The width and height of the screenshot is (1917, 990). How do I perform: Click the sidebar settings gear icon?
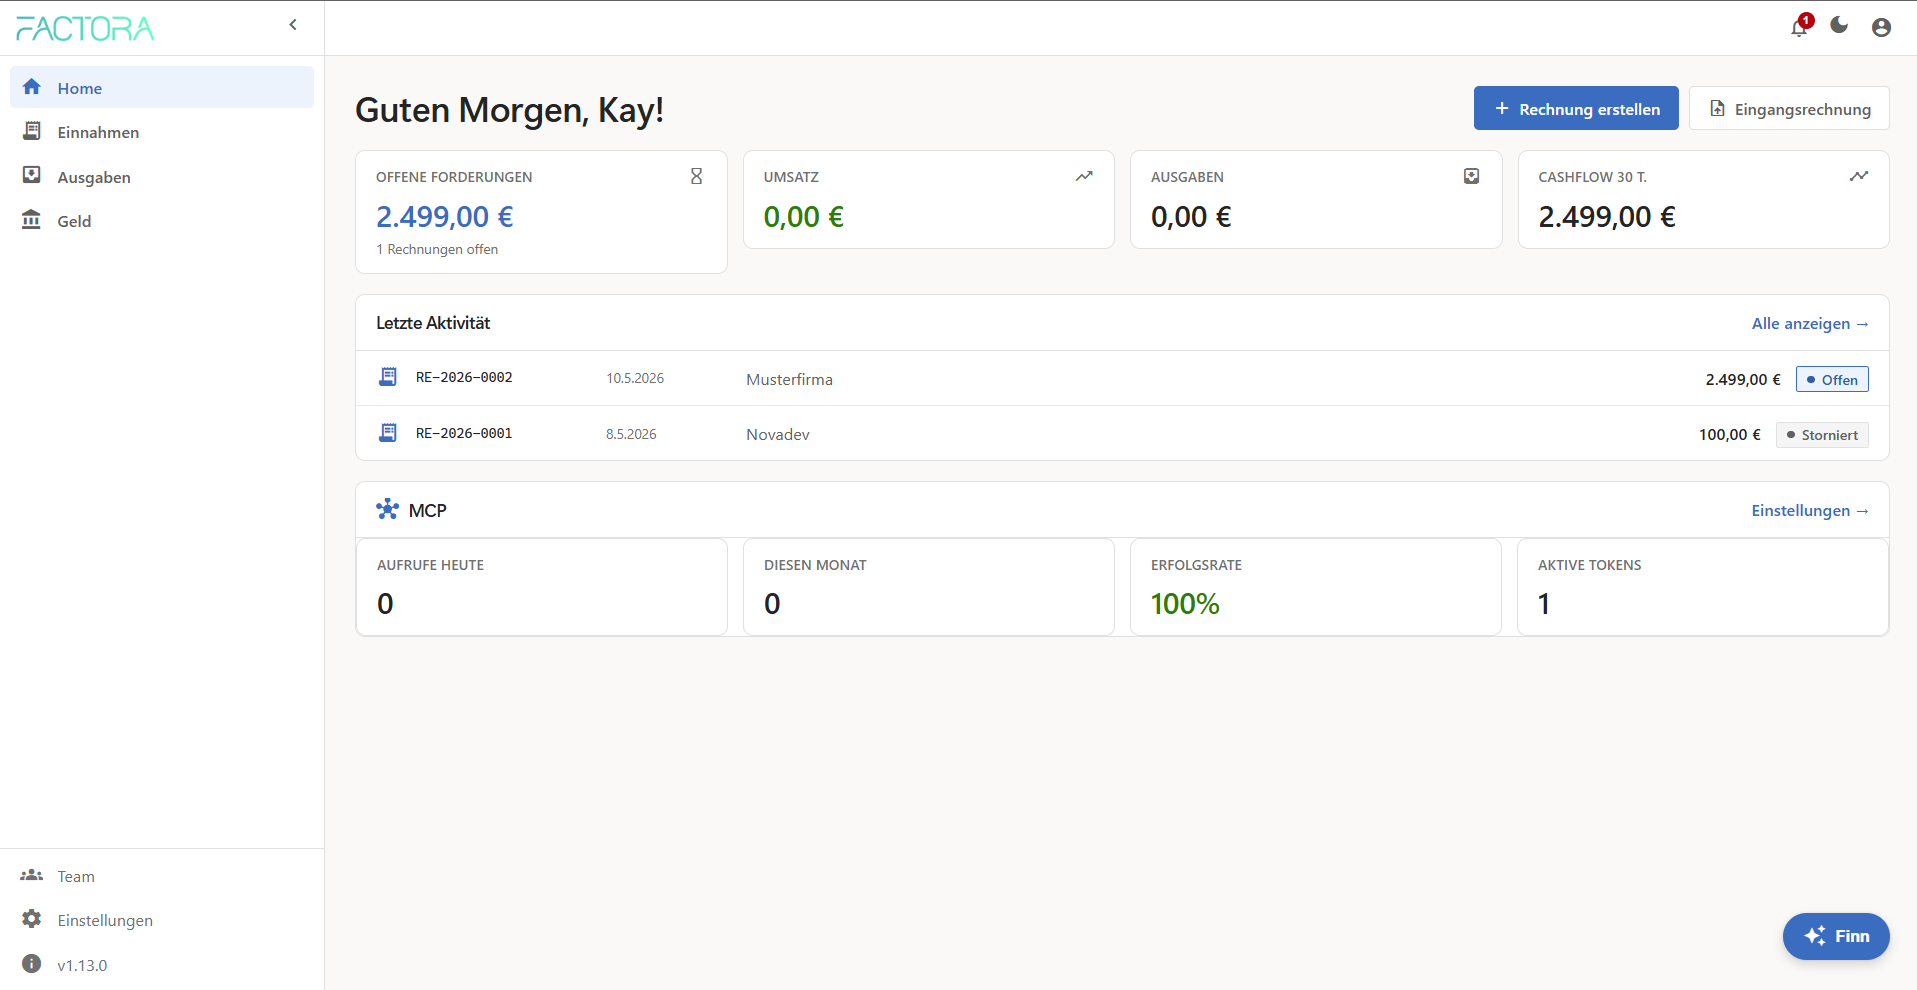pyautogui.click(x=32, y=919)
